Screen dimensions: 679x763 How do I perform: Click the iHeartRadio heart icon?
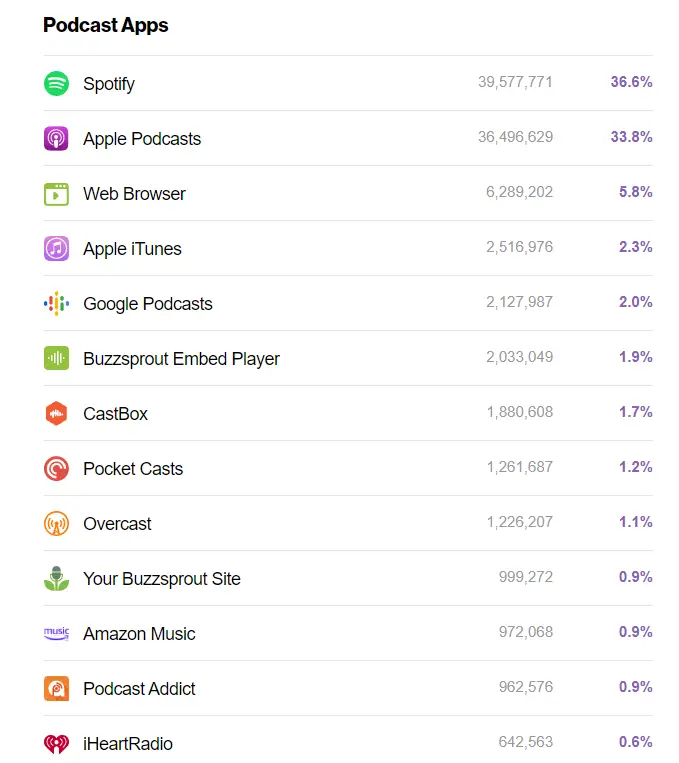click(56, 744)
